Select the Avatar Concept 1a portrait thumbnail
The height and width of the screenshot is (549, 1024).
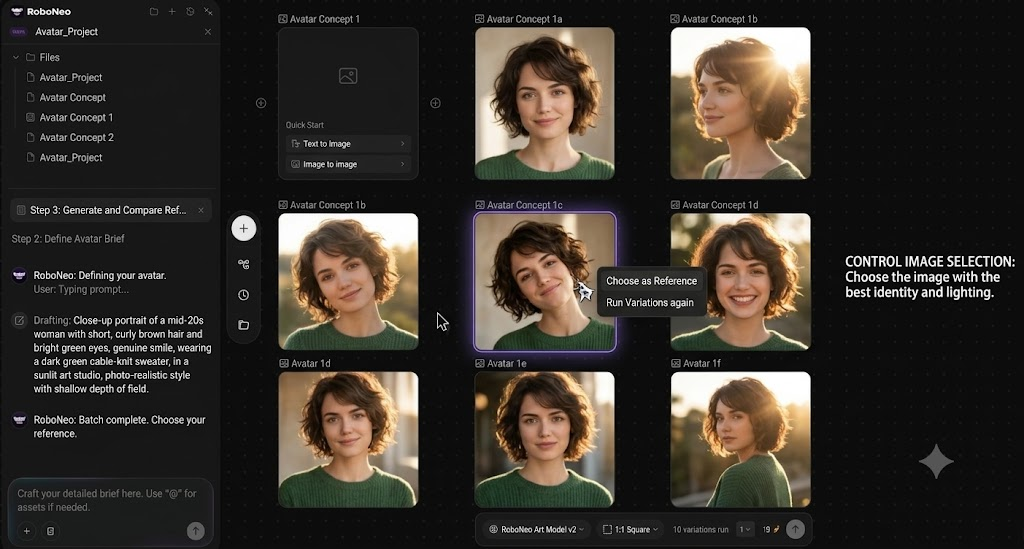[545, 103]
